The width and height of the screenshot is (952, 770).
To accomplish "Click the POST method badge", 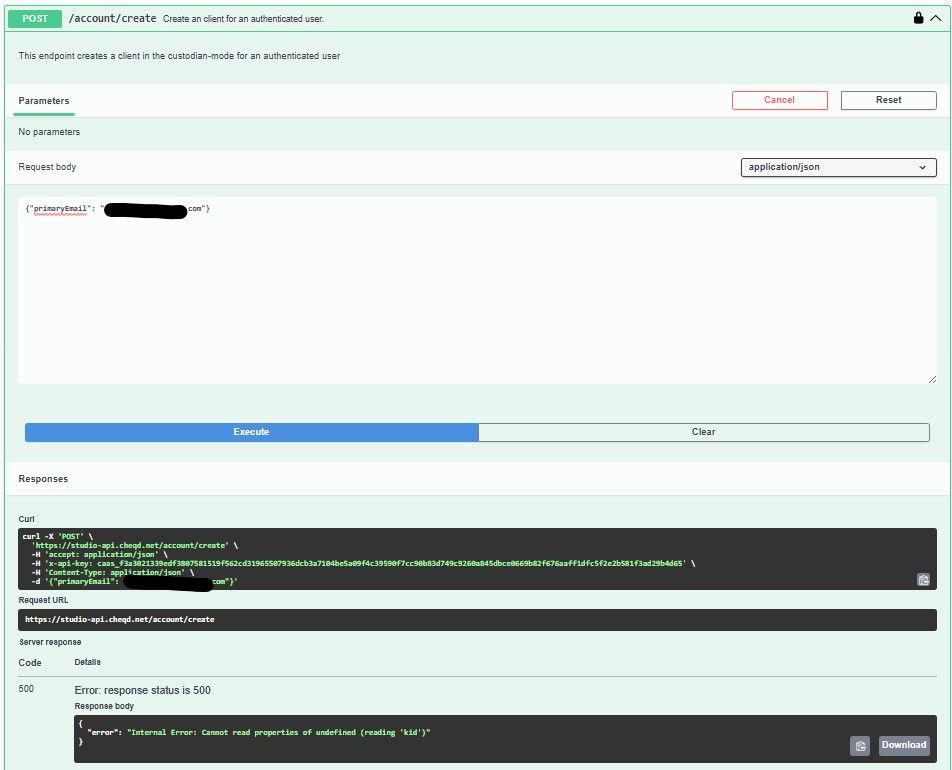I will tap(35, 19).
